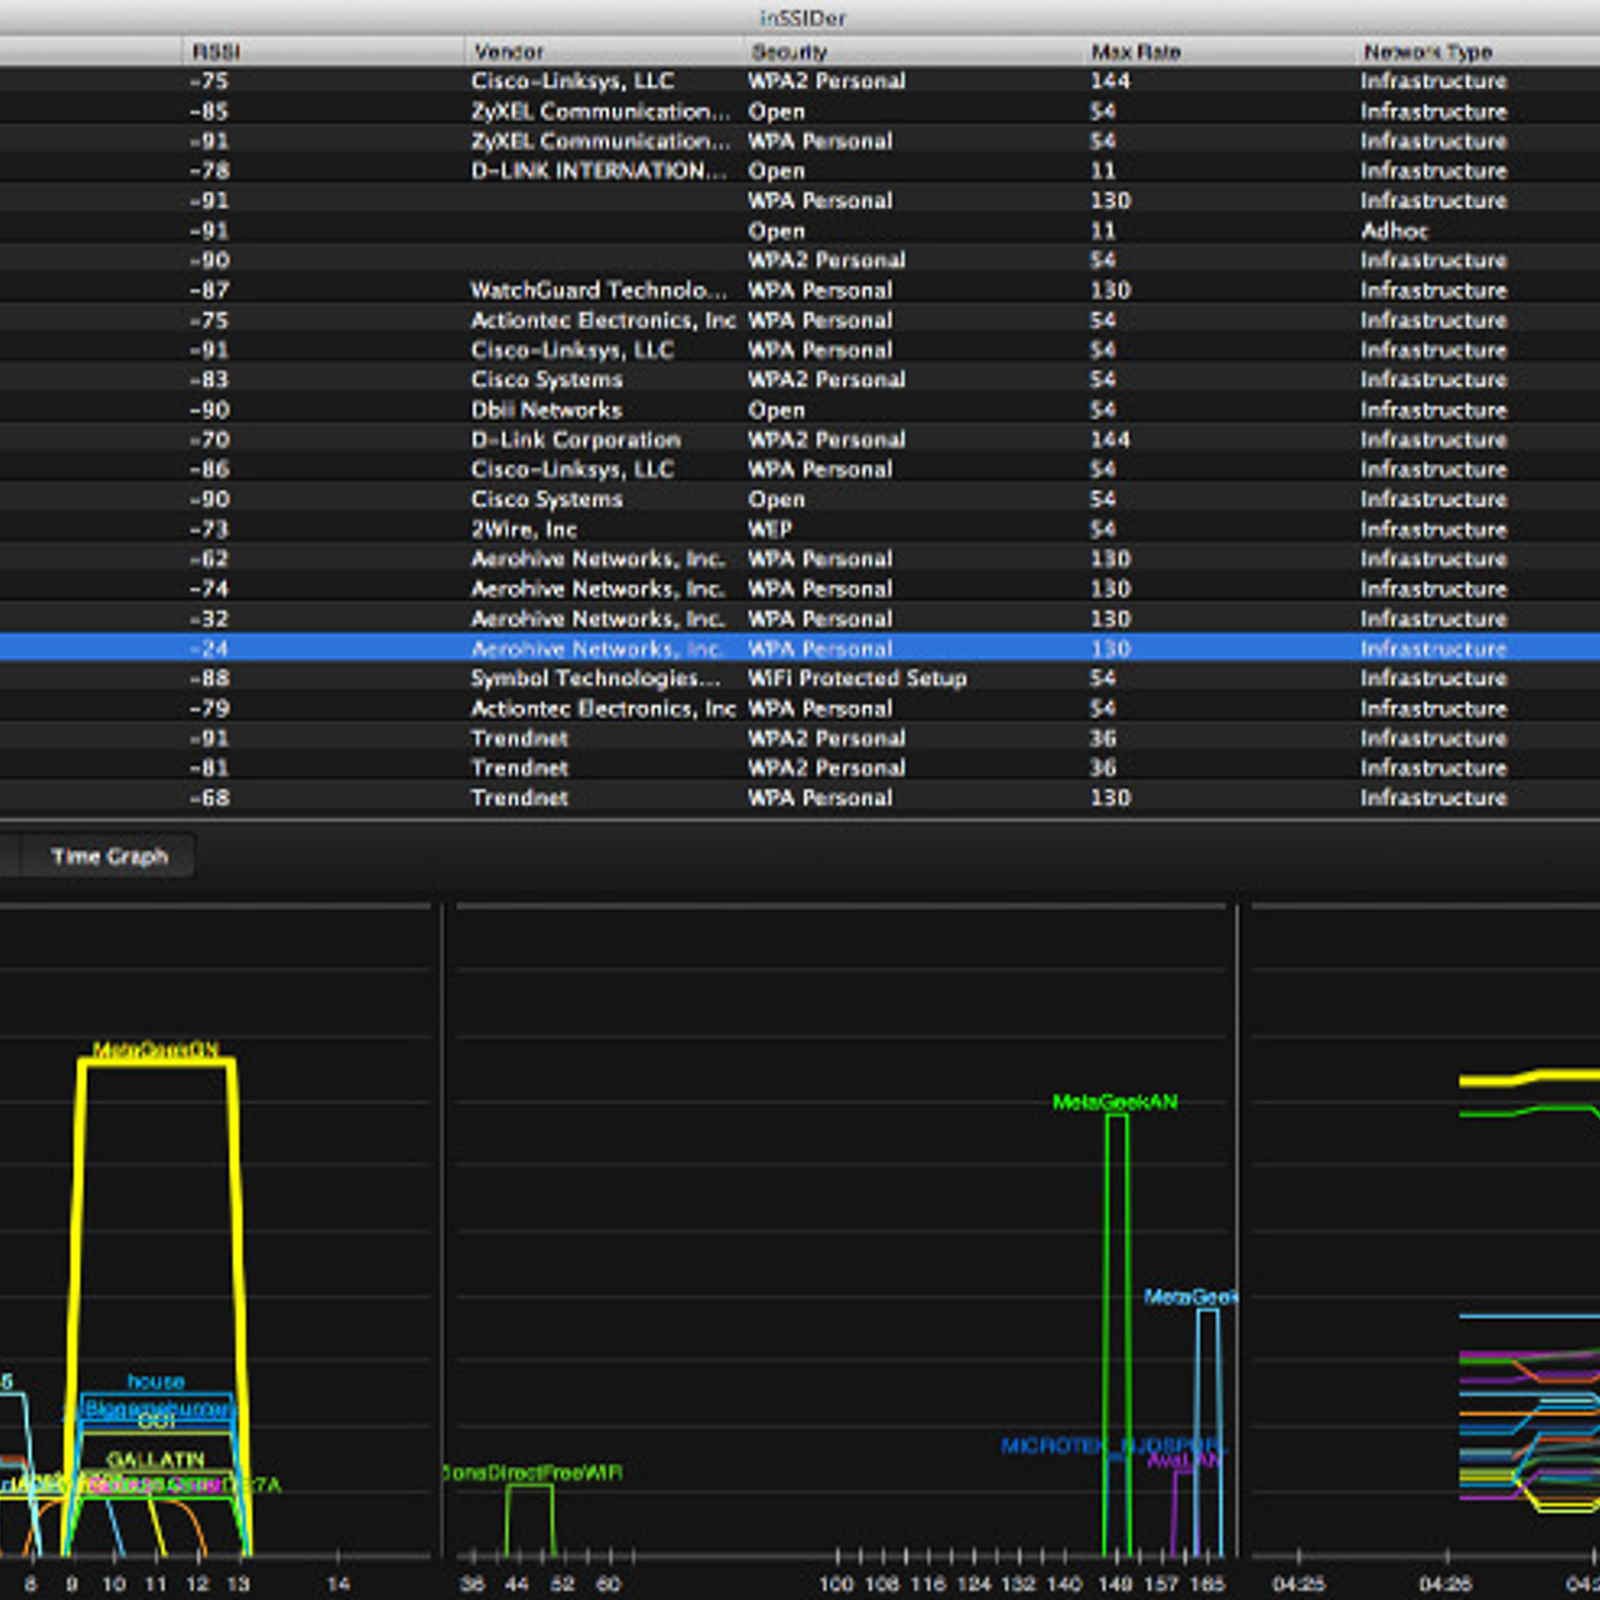Select the vendorless row with RSSI -90
Image resolution: width=1600 pixels, height=1600 pixels.
pyautogui.click(x=800, y=260)
